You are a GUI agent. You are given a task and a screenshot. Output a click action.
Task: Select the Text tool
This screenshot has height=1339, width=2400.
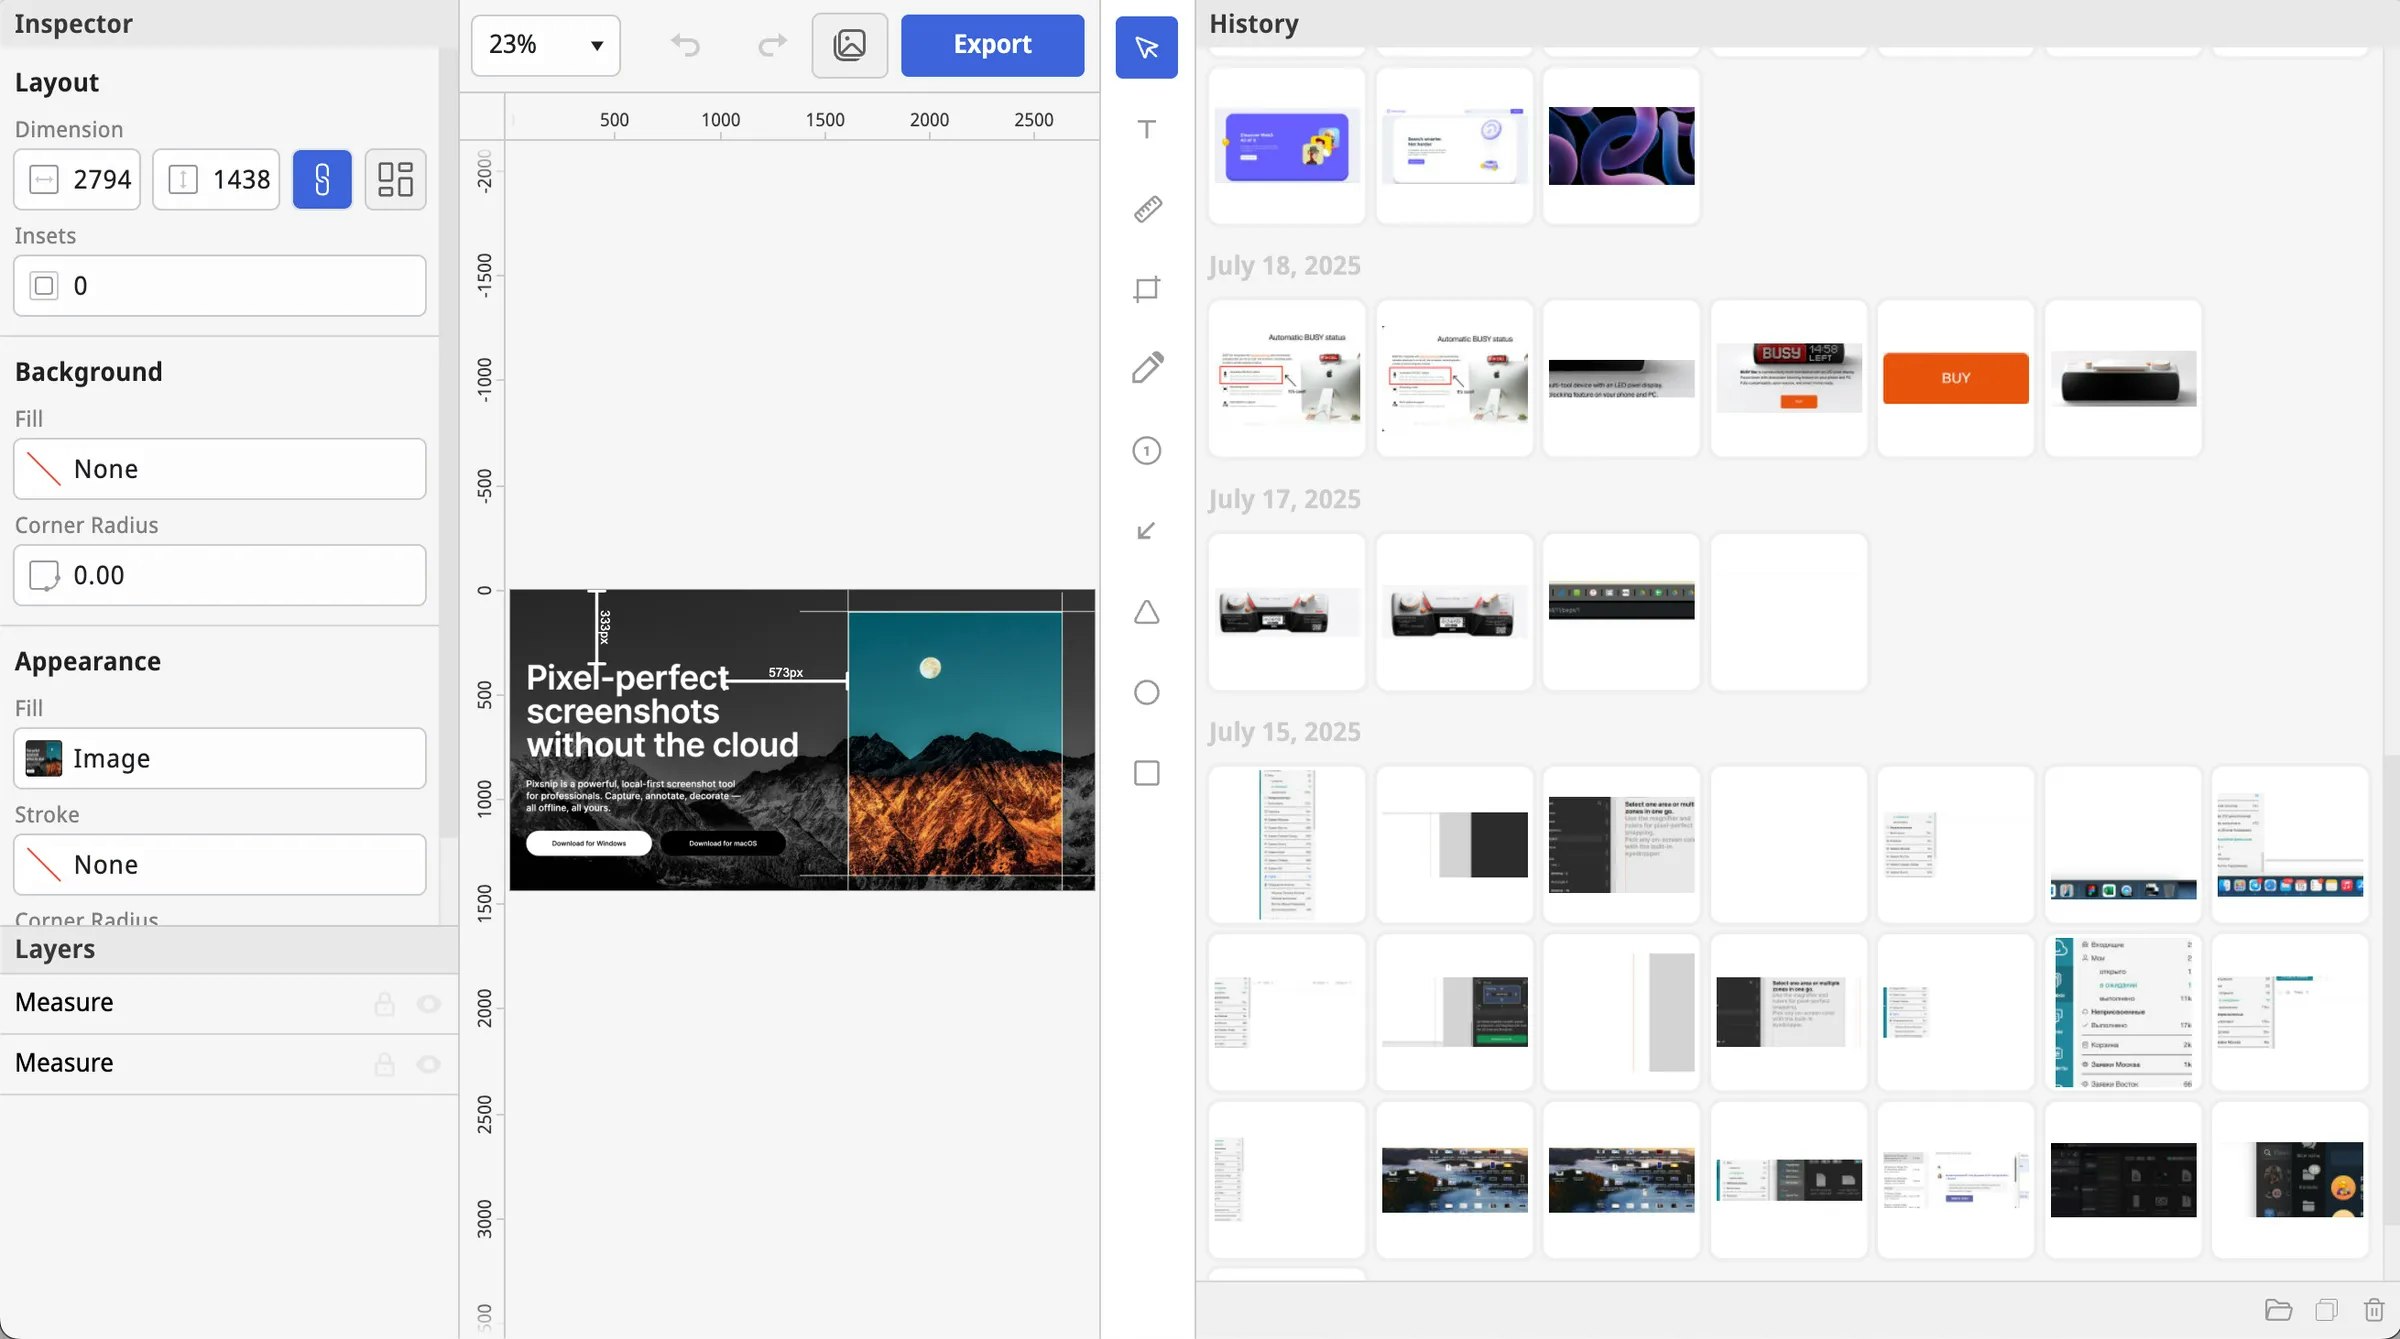point(1146,129)
